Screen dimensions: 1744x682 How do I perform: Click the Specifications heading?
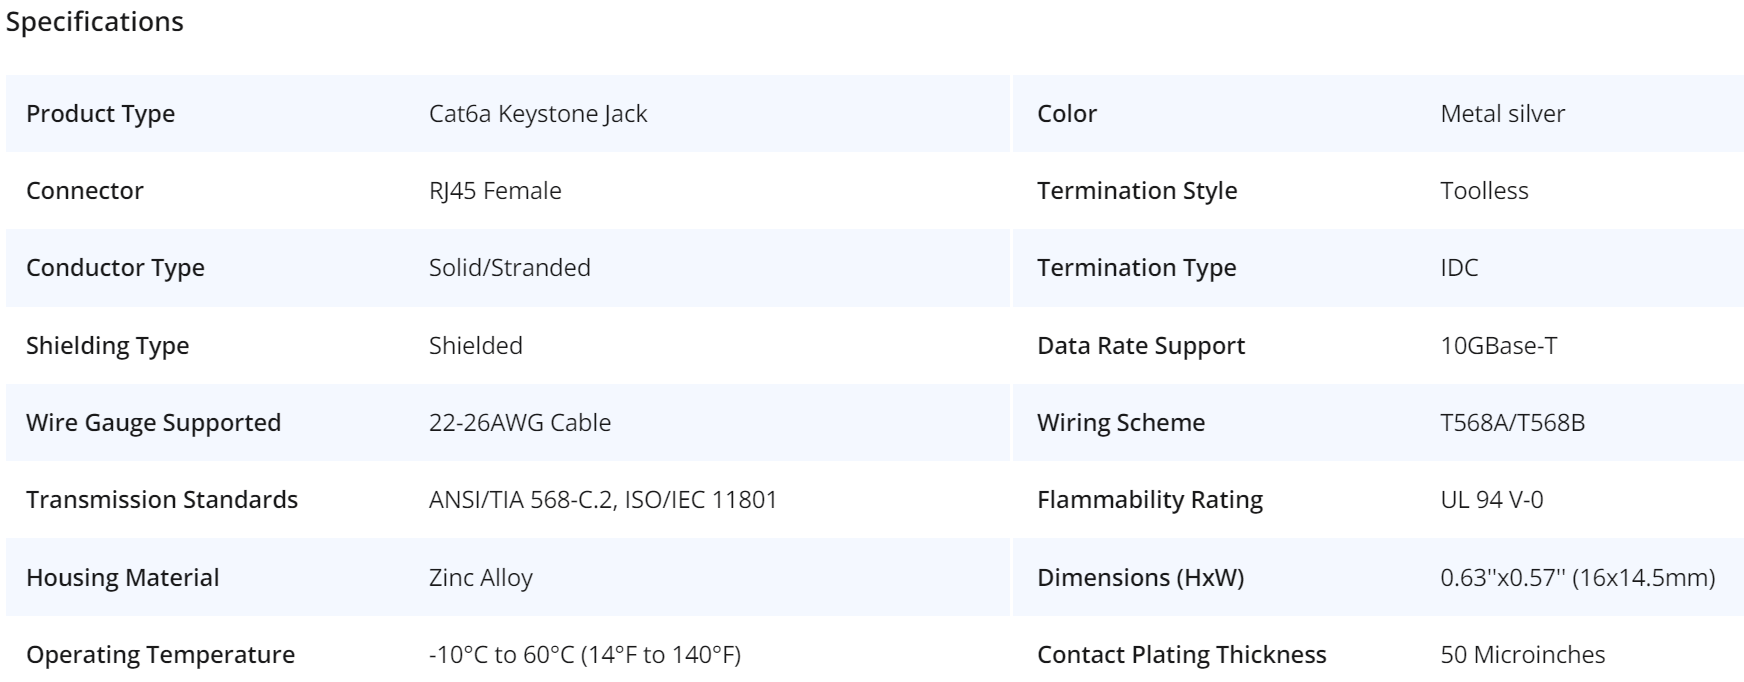[95, 22]
